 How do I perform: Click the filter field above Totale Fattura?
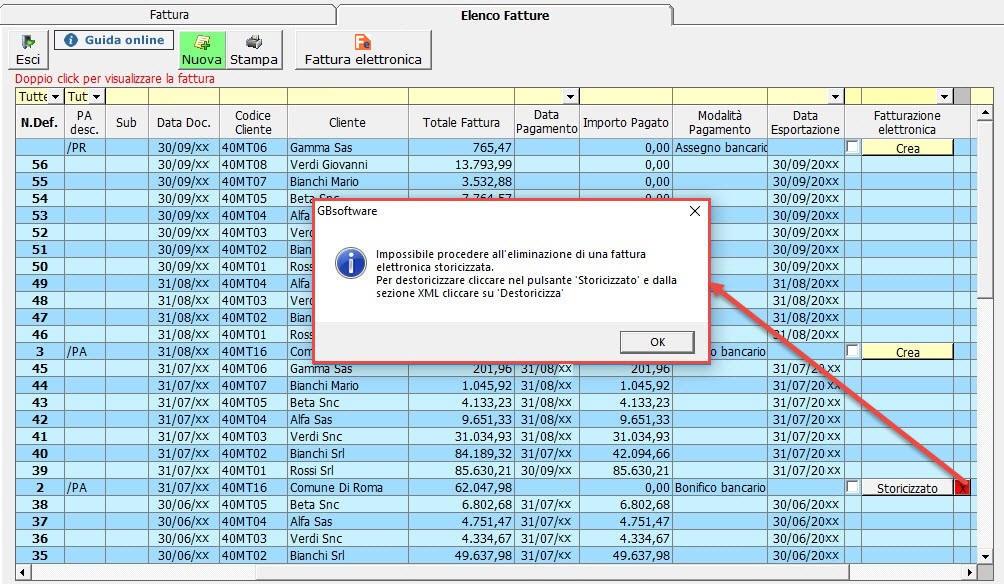tap(461, 97)
